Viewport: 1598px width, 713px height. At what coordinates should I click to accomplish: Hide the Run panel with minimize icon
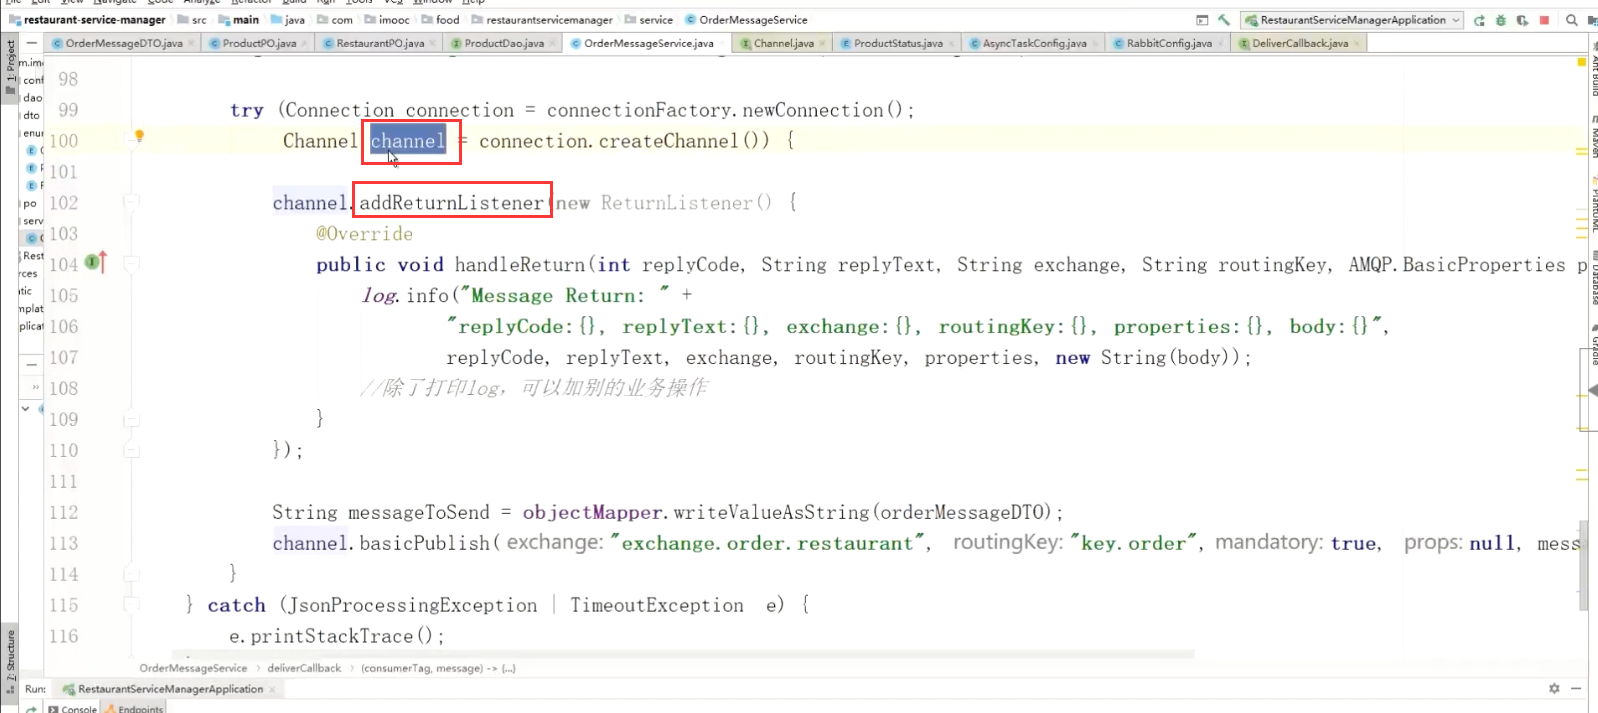(x=1576, y=688)
